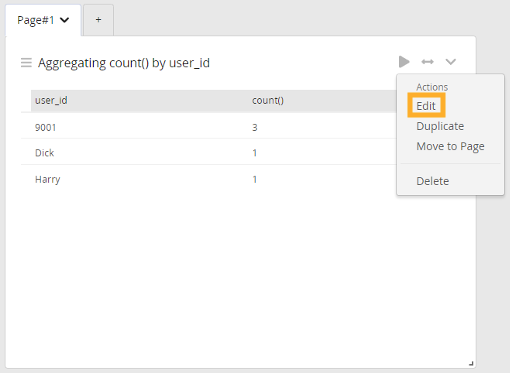Click the Actions menu header label
Image resolution: width=510 pixels, height=373 pixels.
click(x=432, y=87)
